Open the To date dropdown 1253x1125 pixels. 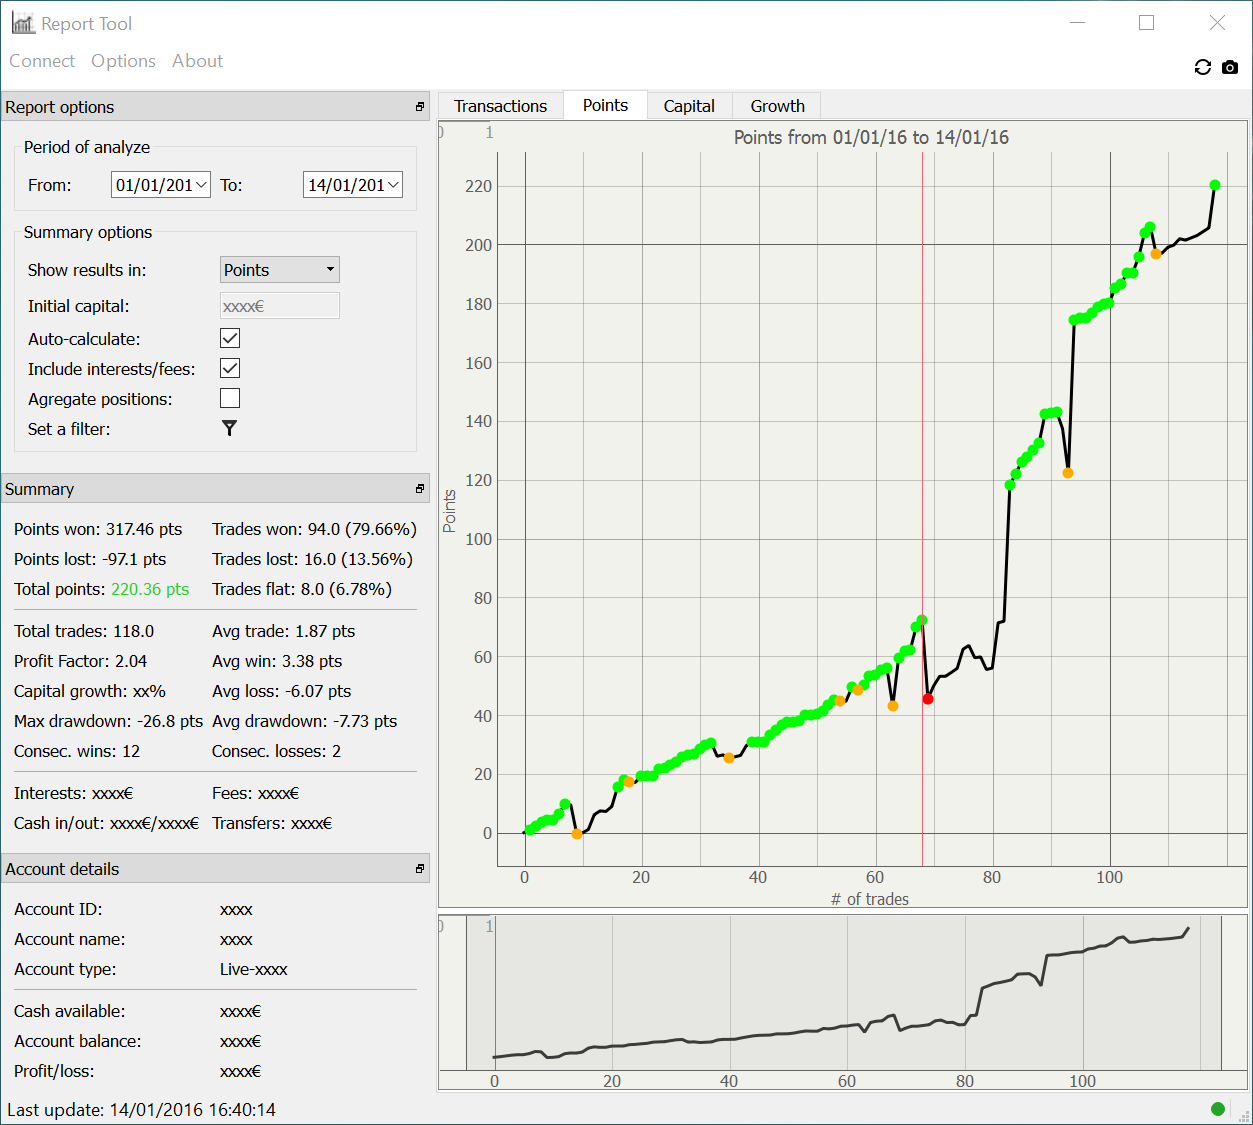tap(393, 185)
